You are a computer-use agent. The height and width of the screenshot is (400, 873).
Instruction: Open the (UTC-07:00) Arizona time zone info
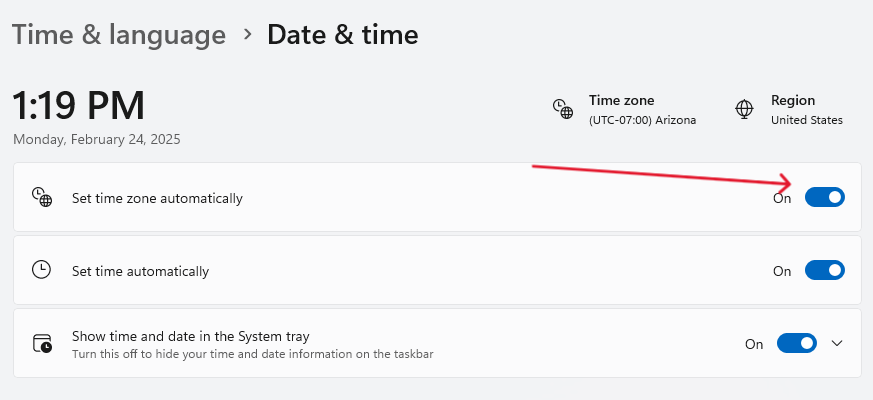tap(643, 120)
